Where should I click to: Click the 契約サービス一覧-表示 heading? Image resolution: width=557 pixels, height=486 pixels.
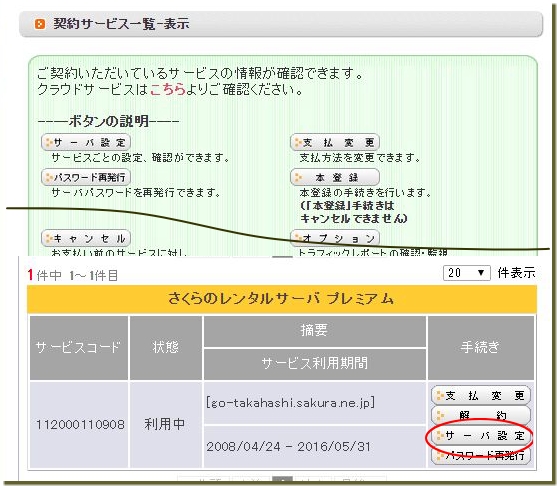point(121,24)
